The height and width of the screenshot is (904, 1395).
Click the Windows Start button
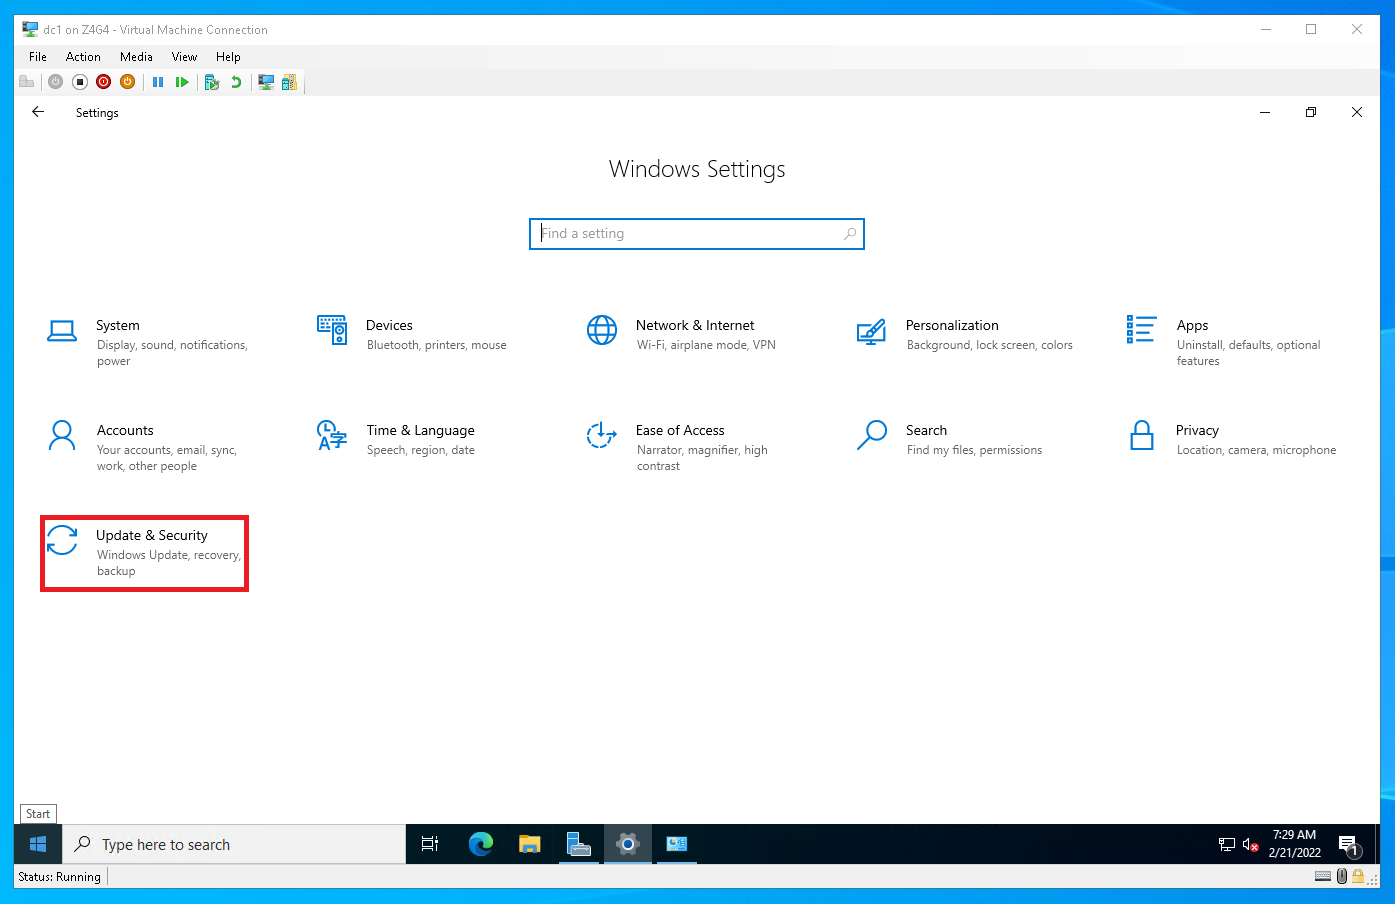[x=38, y=845]
